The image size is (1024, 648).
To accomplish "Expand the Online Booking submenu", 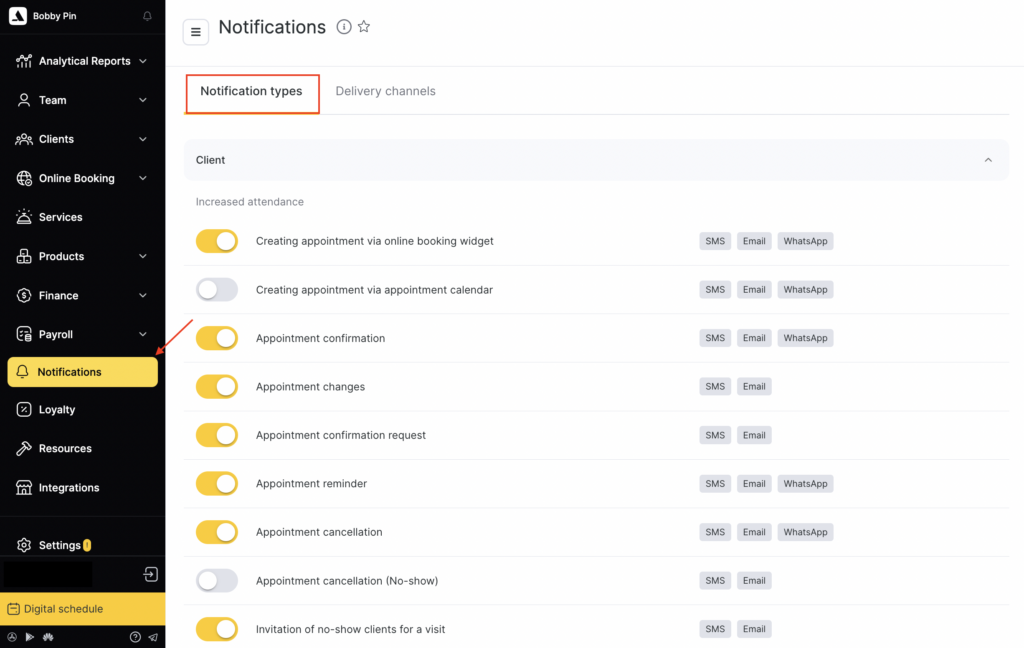I will click(x=143, y=178).
